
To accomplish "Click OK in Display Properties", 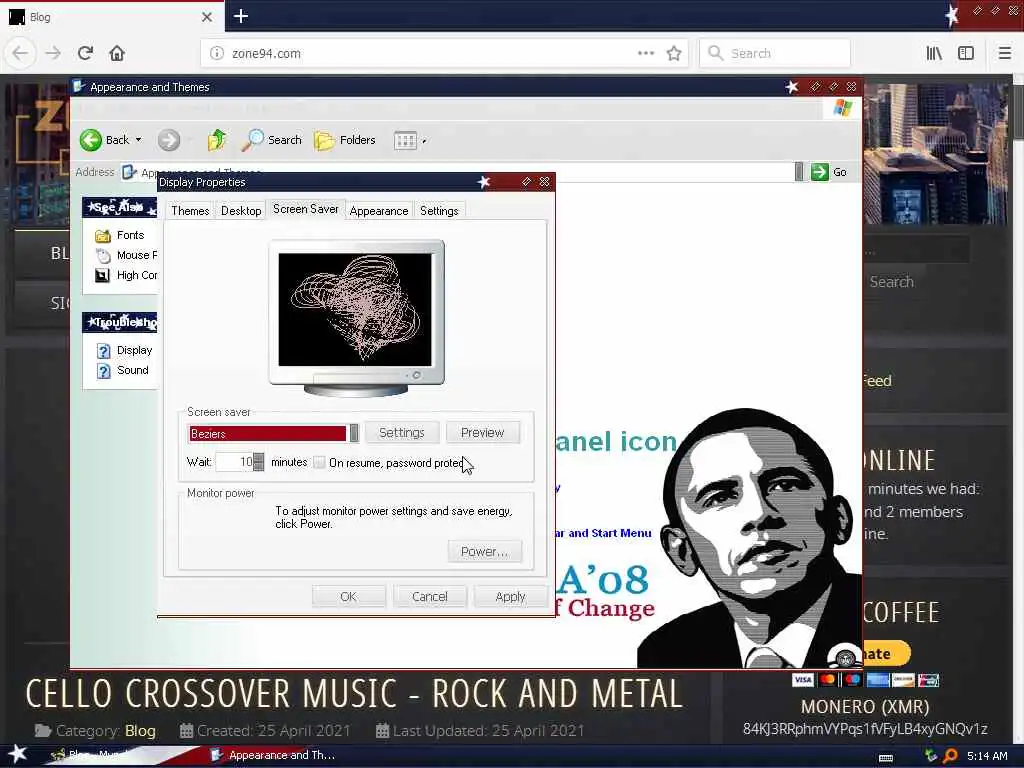I will (x=349, y=596).
